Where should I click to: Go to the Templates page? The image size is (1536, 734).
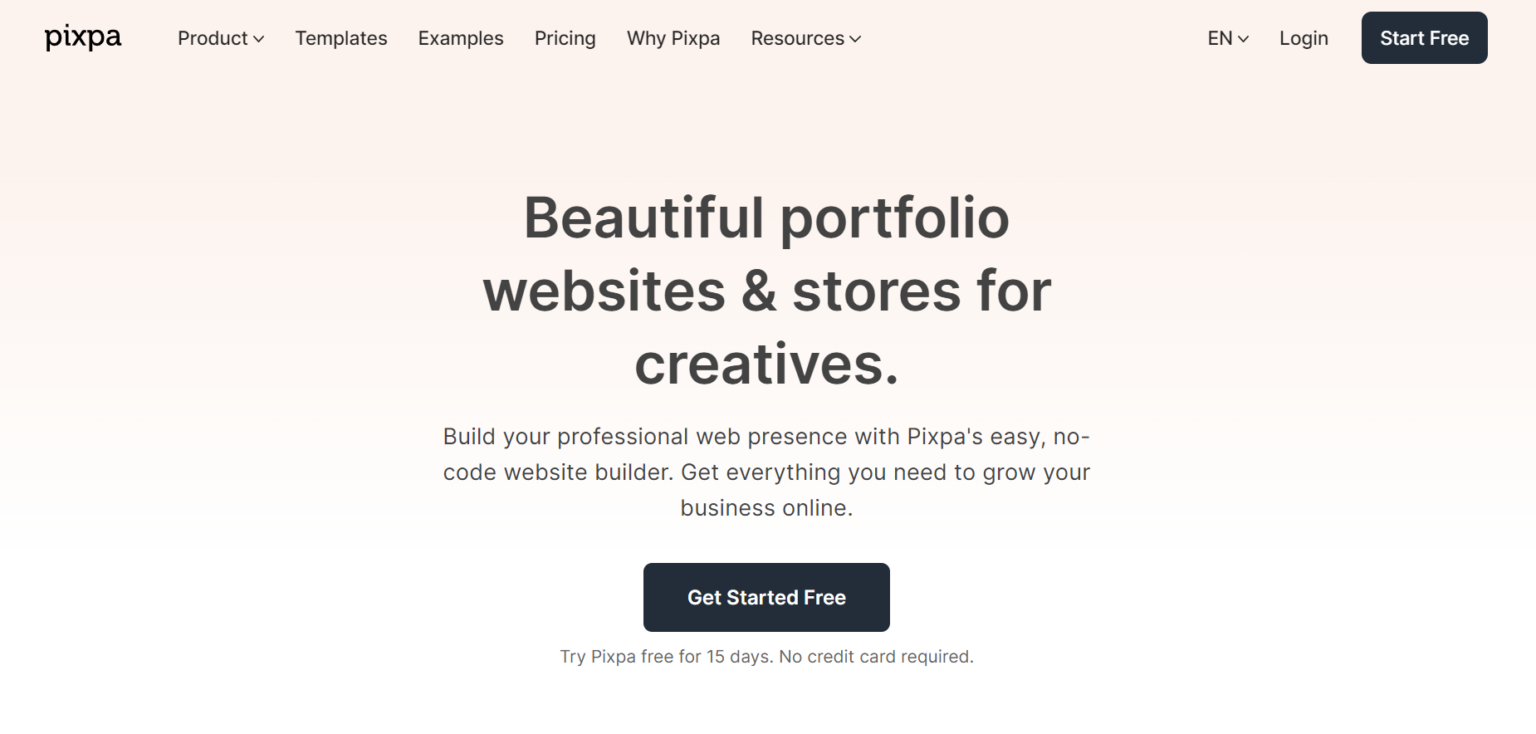(x=341, y=38)
